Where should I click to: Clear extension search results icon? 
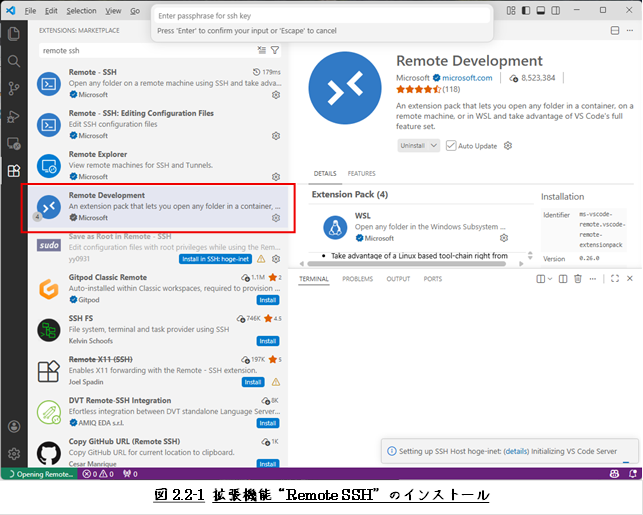click(x=261, y=49)
